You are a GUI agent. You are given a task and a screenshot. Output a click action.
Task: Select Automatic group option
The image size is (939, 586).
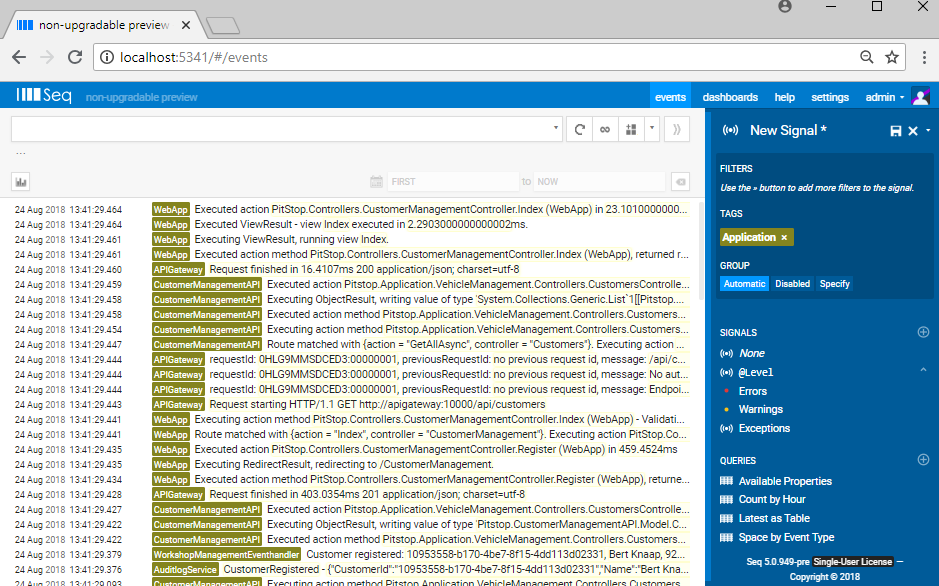point(744,284)
